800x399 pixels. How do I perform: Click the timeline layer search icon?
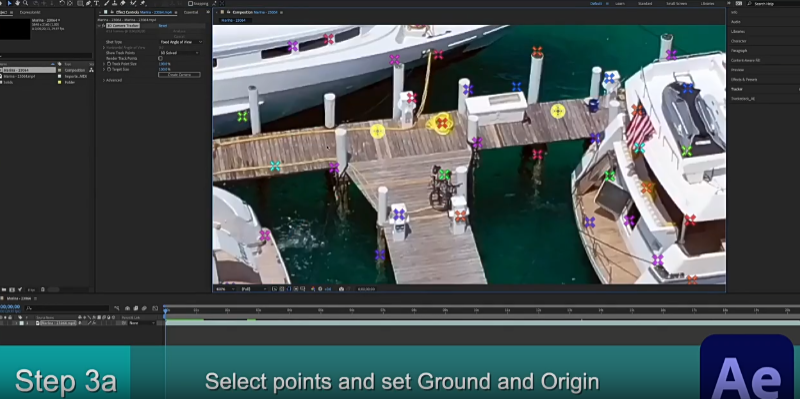tap(29, 308)
